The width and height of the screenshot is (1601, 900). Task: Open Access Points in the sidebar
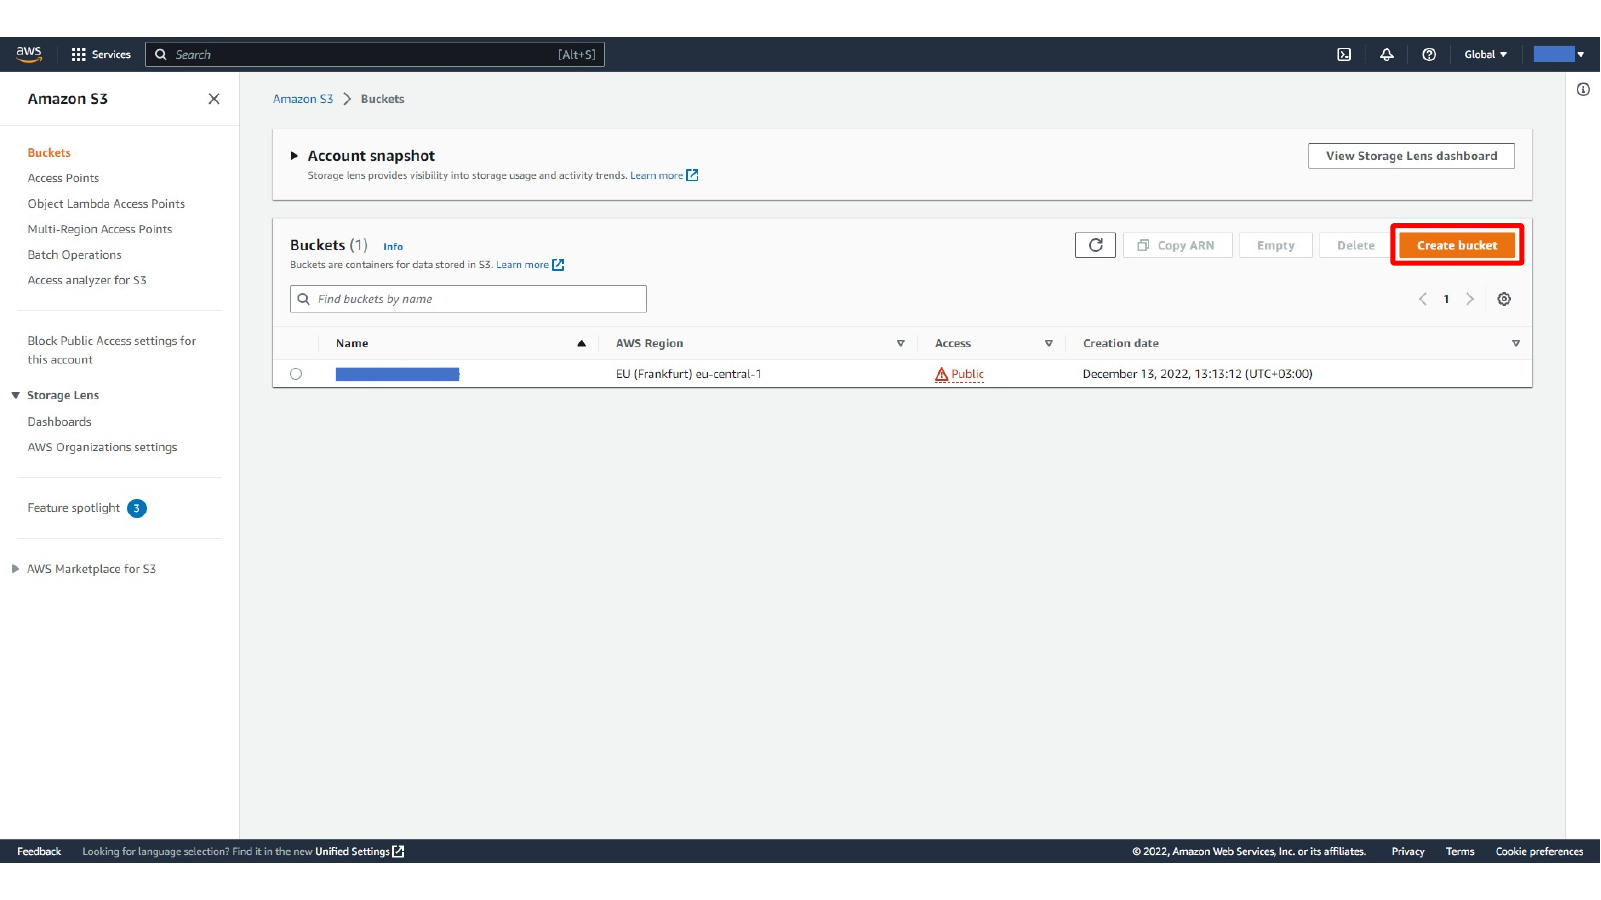pyautogui.click(x=63, y=178)
